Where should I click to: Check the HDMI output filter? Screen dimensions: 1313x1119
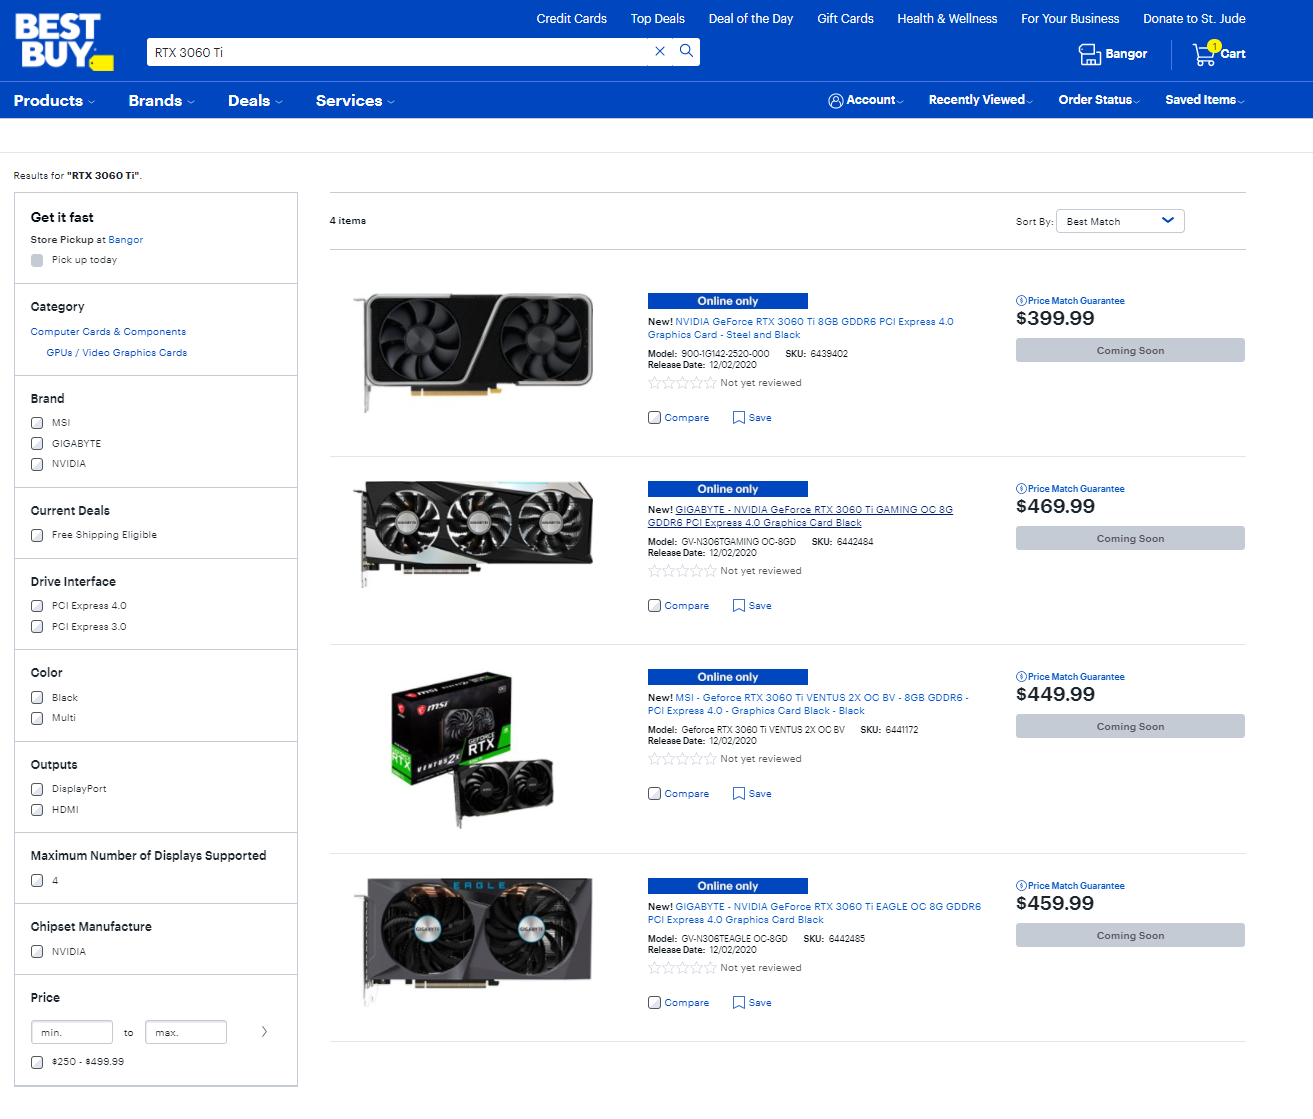click(x=37, y=810)
